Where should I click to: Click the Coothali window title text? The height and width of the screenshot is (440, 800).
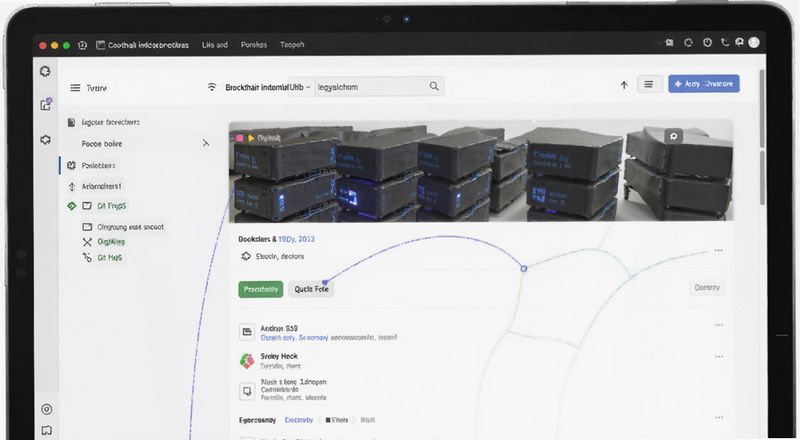[148, 45]
